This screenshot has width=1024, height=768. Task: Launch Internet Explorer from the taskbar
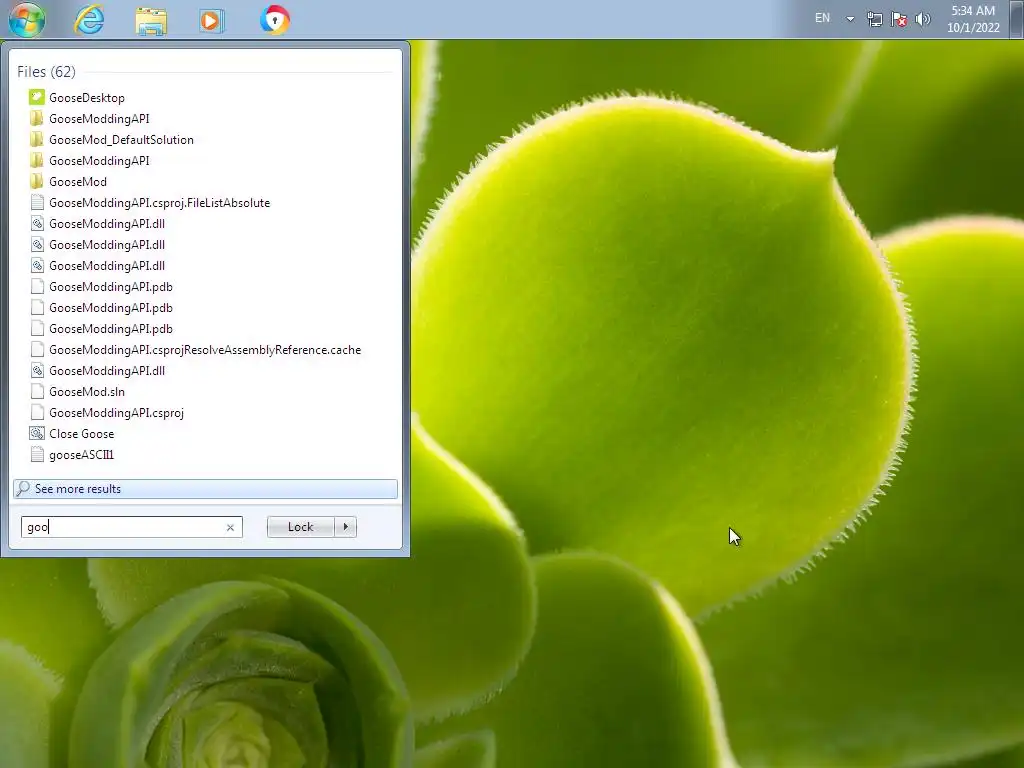point(89,20)
